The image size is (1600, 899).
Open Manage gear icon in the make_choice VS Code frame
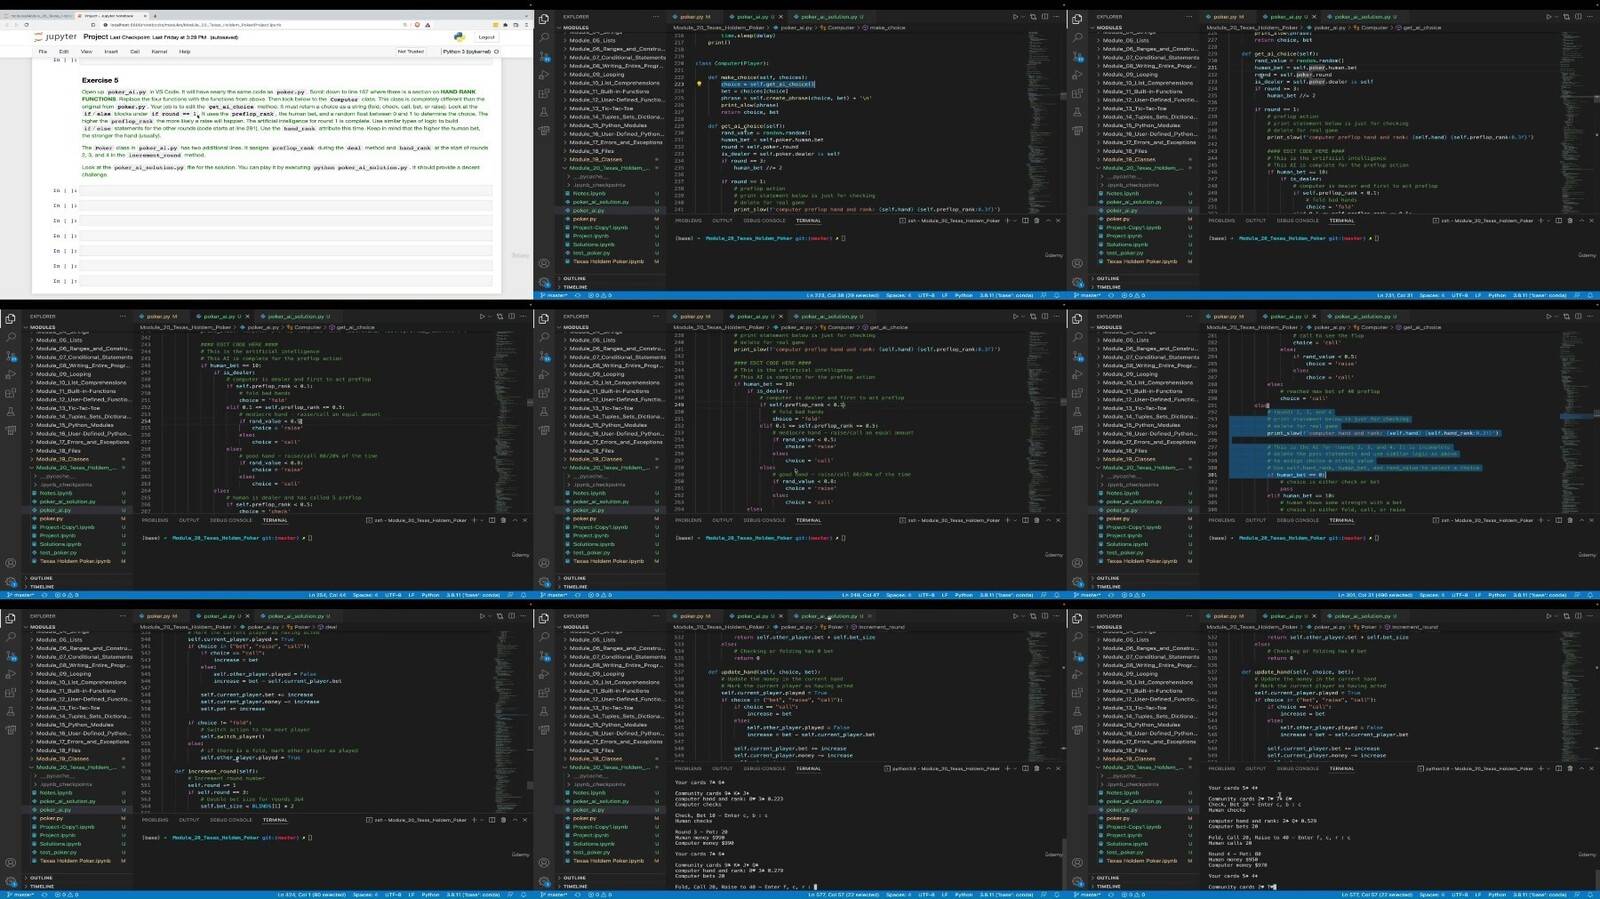click(544, 283)
